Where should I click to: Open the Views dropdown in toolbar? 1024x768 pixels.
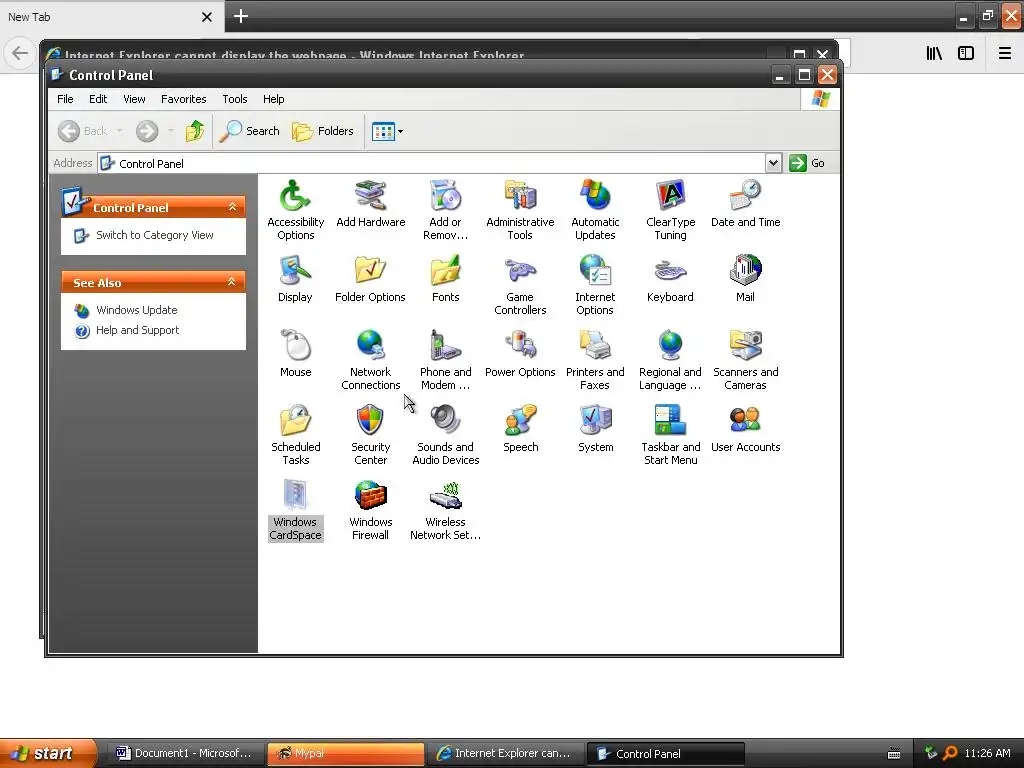pos(387,131)
